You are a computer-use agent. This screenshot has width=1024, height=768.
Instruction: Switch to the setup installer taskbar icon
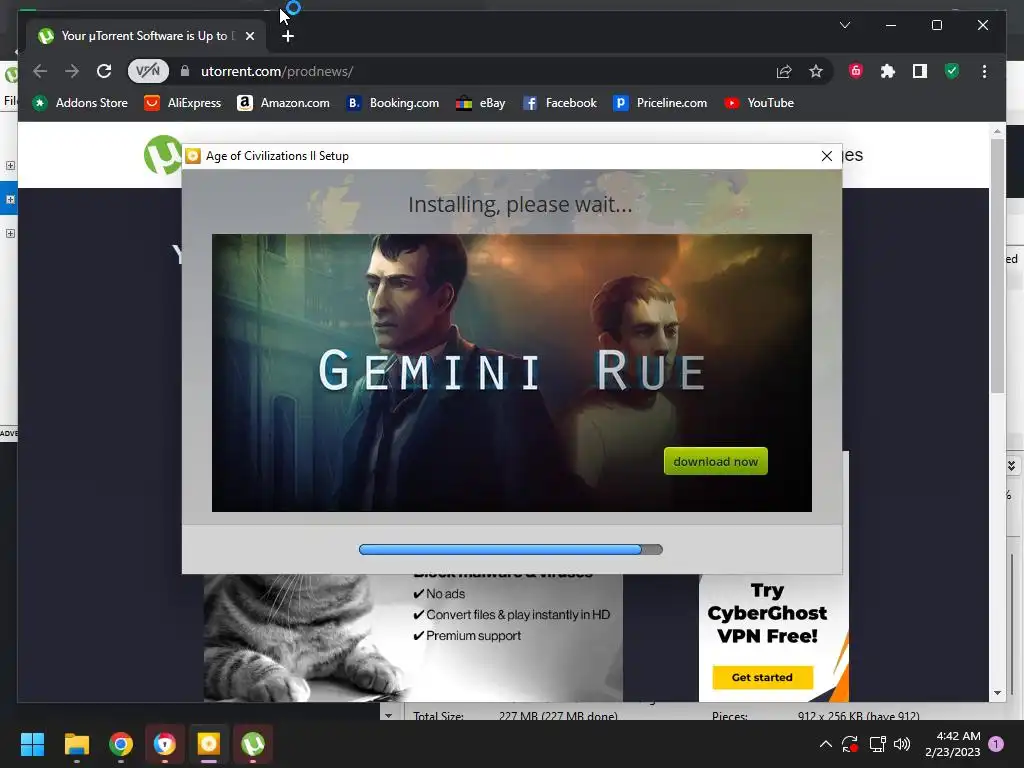208,744
